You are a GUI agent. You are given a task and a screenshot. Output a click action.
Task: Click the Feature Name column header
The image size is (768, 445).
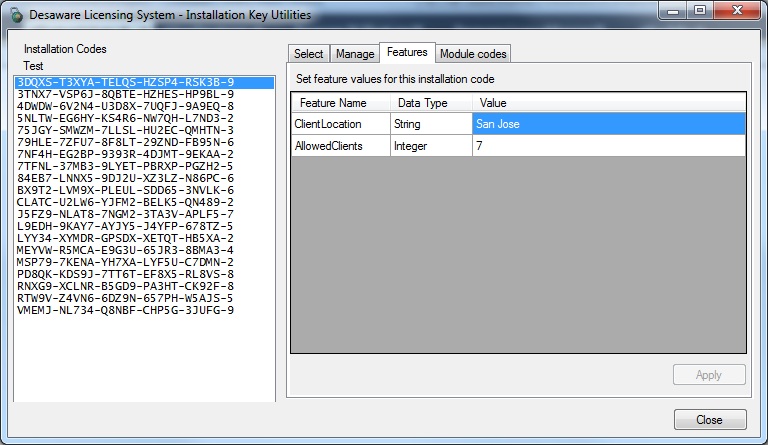click(341, 103)
